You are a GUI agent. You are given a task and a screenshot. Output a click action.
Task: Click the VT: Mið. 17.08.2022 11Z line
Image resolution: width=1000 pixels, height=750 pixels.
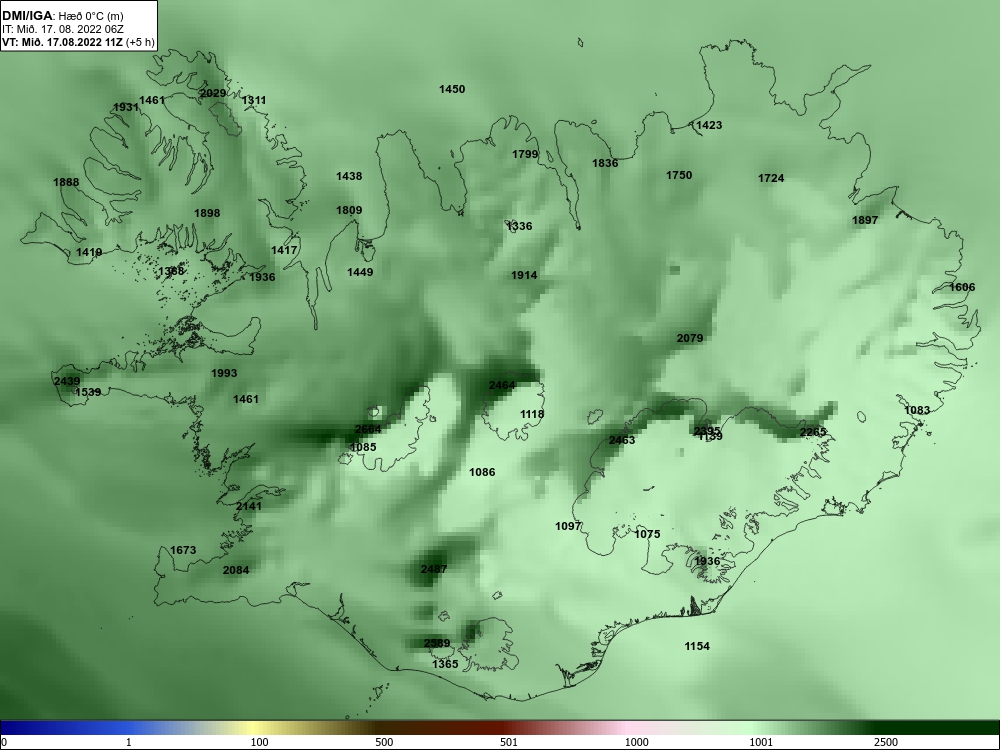coord(78,42)
